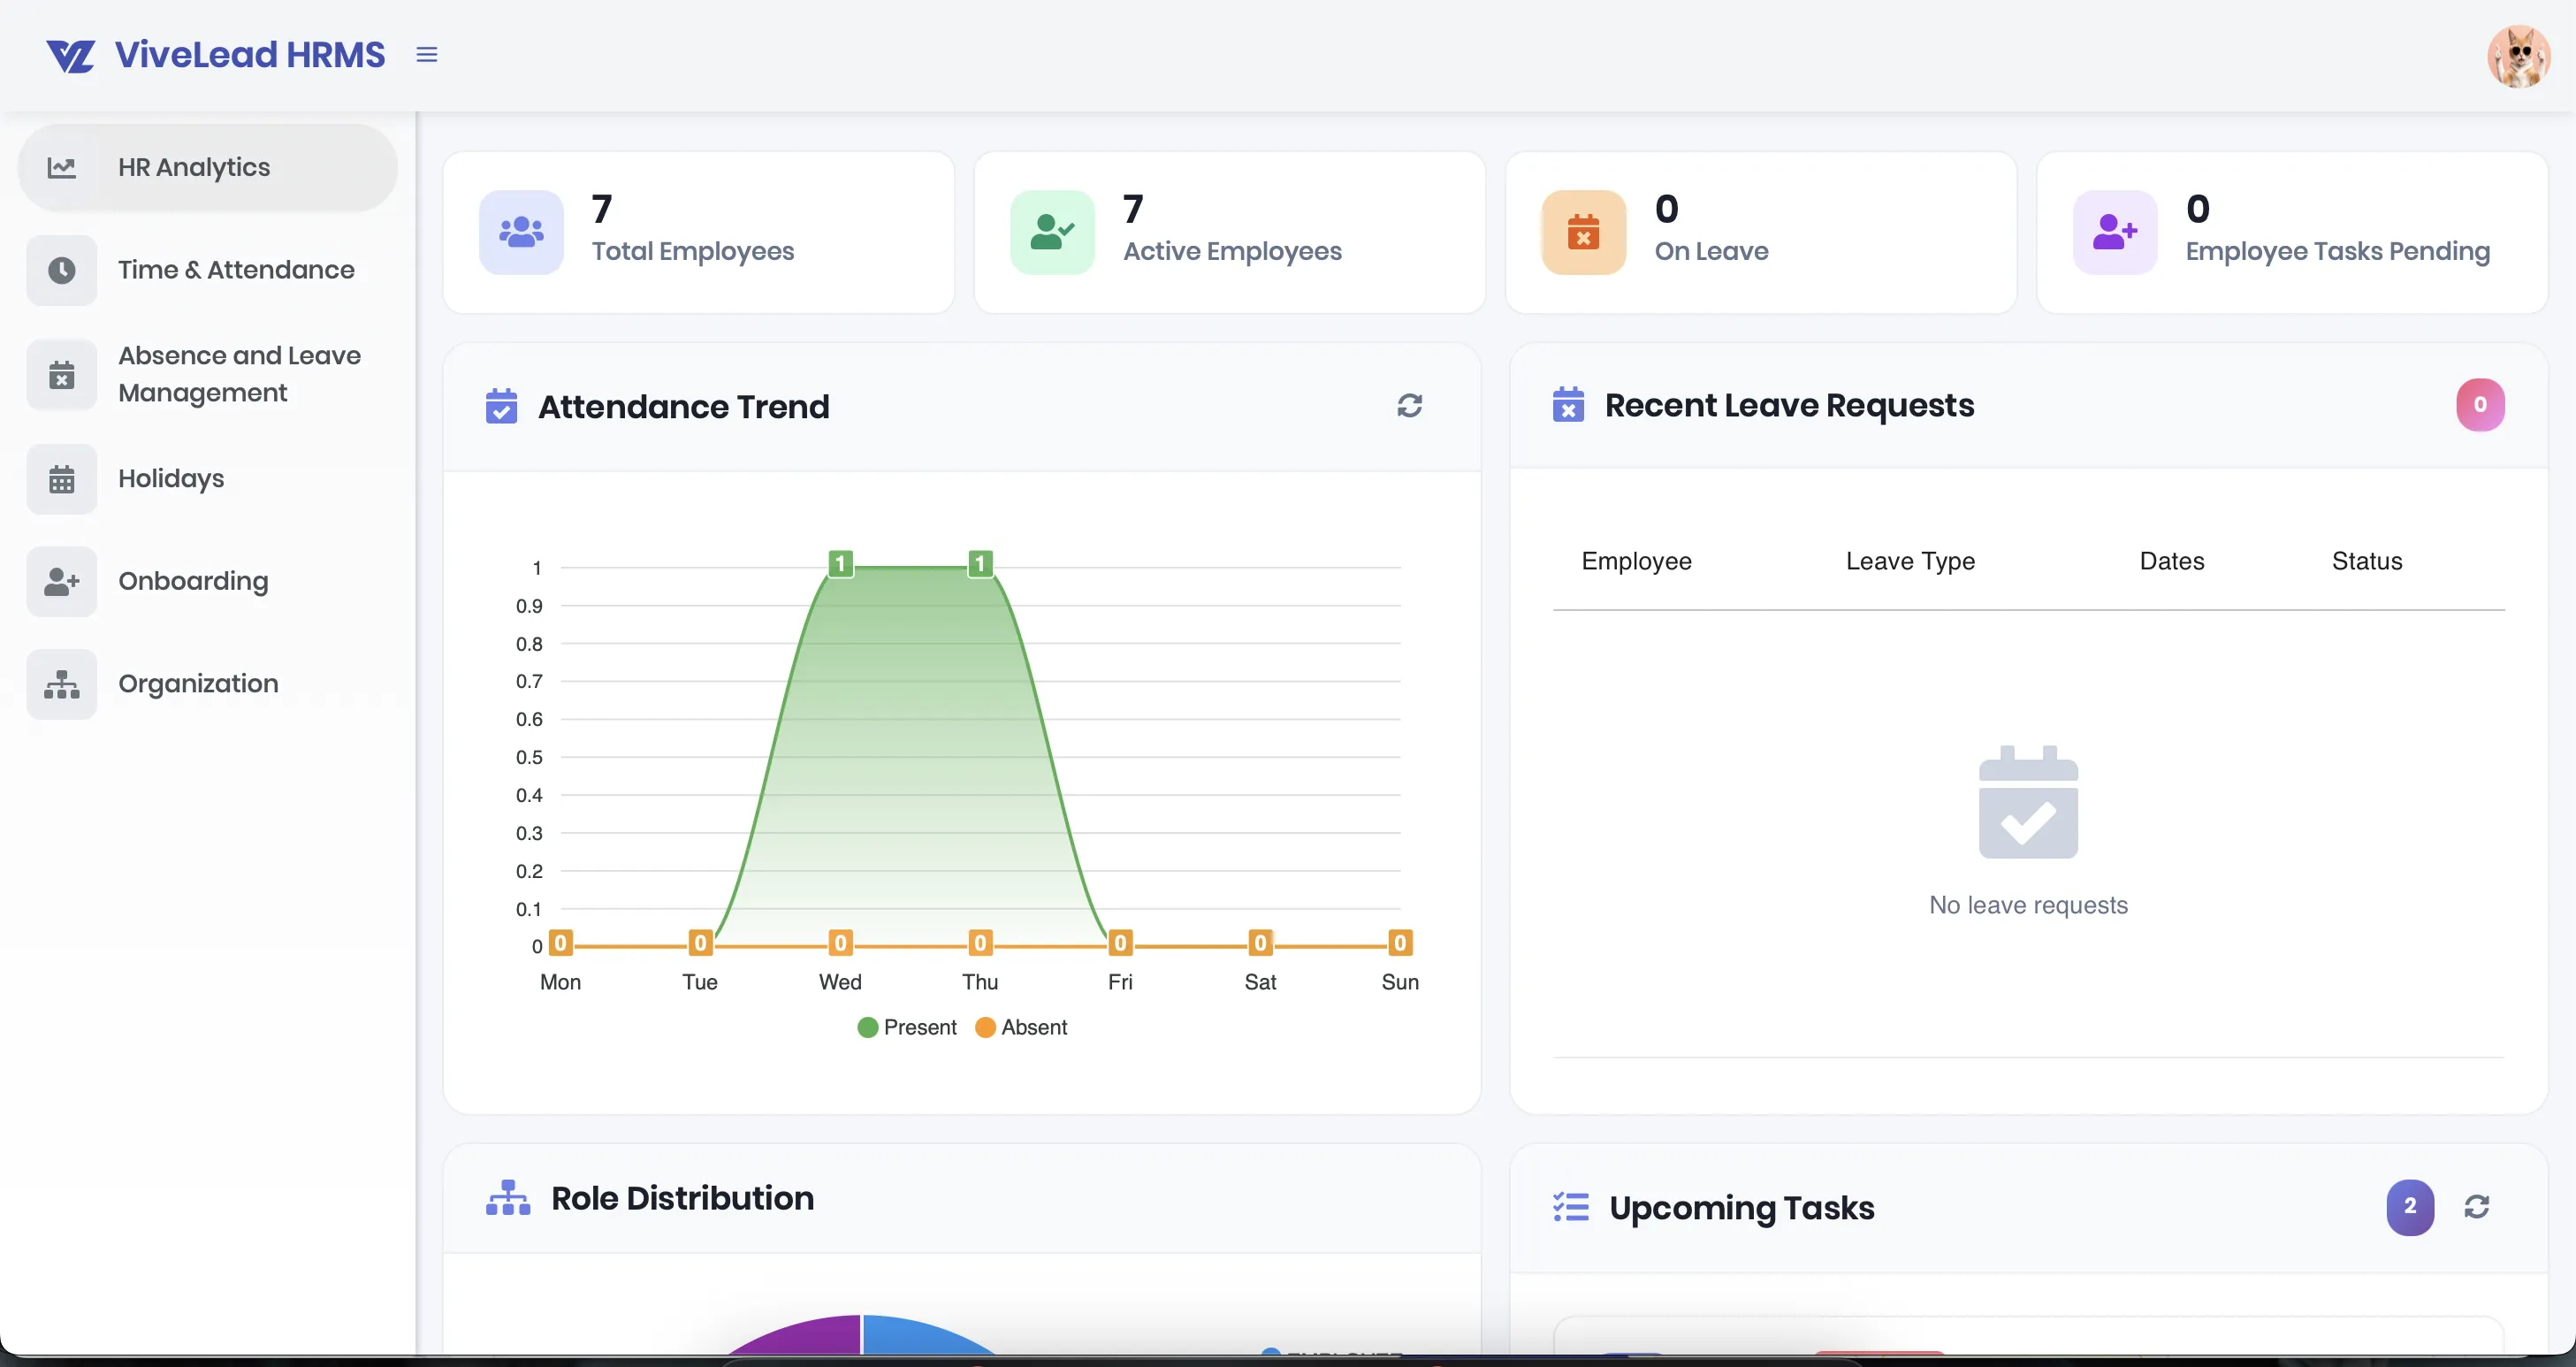Click the Employee Tasks Pending label
This screenshot has width=2576, height=1367.
point(2337,251)
